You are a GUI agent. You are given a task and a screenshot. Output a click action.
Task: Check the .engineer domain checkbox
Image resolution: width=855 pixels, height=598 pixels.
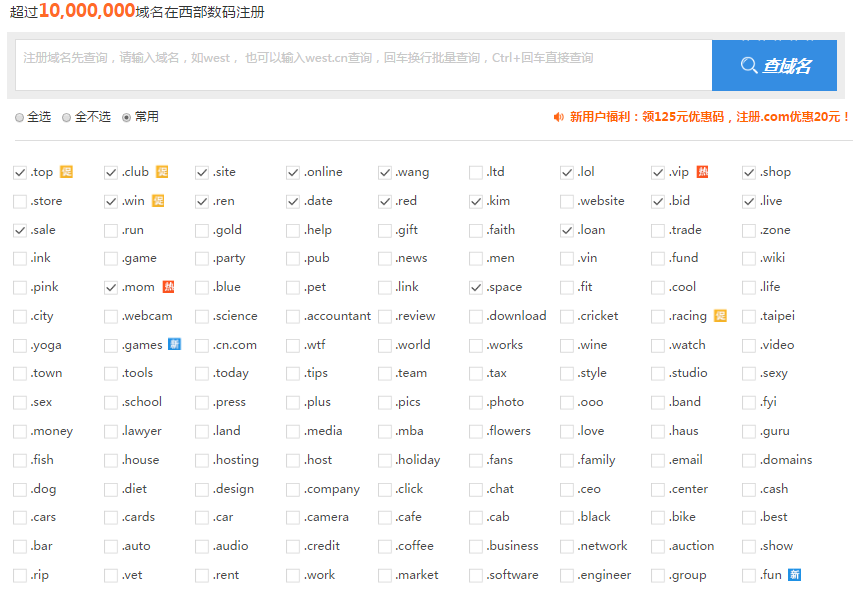(567, 575)
